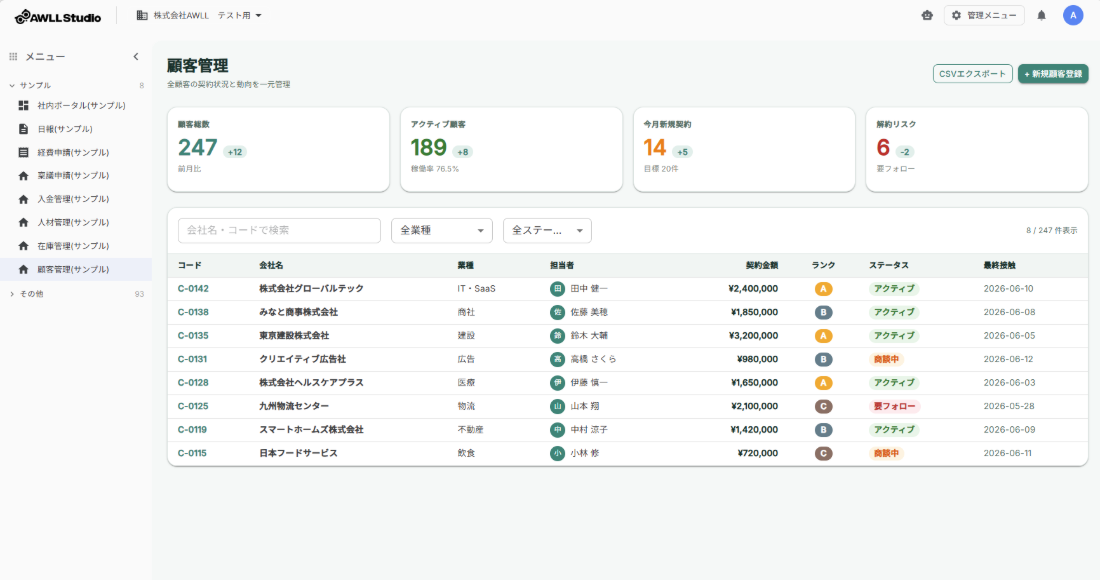1100x580 pixels.
Task: Focus the 会社名・コードで検索 search field
Action: [x=279, y=230]
